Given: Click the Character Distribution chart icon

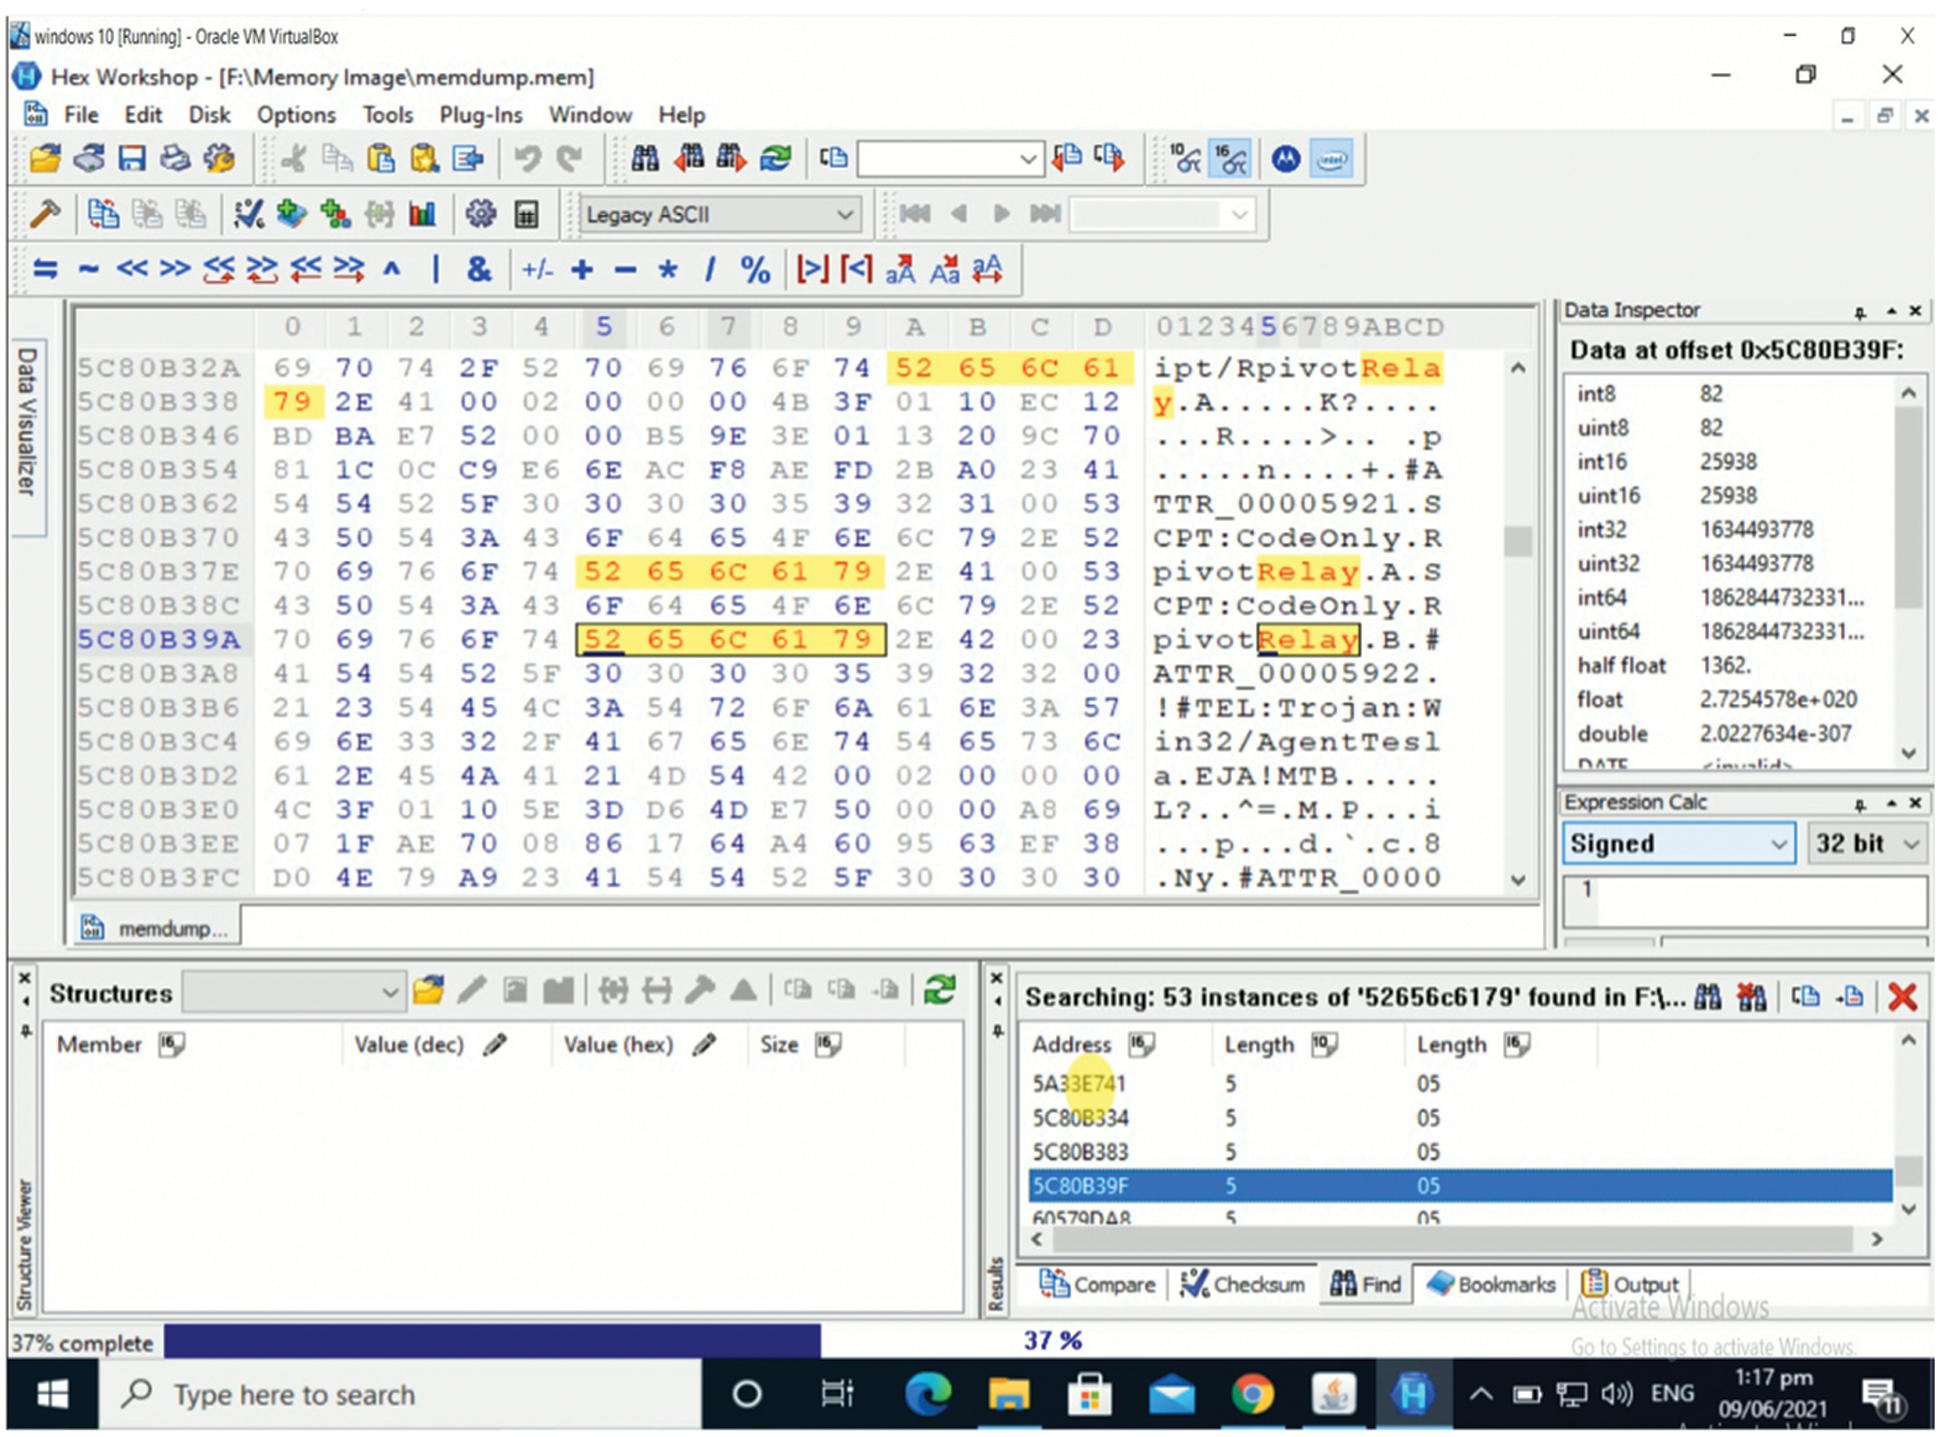Looking at the screenshot, I should [x=423, y=214].
